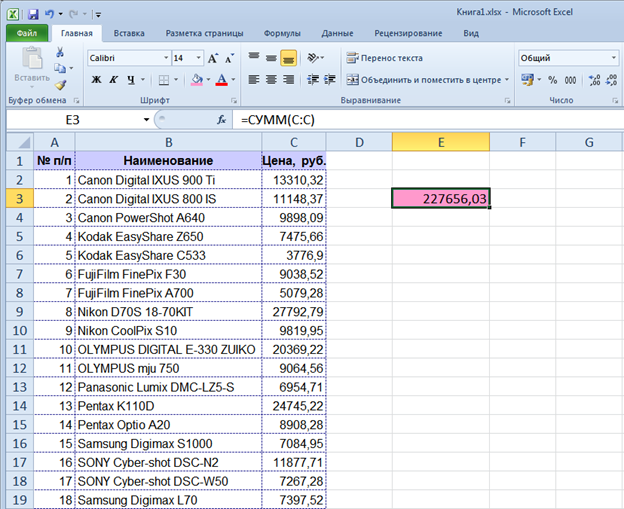Click the Save icon in quick access toolbar
This screenshot has width=624, height=509.
[x=33, y=14]
